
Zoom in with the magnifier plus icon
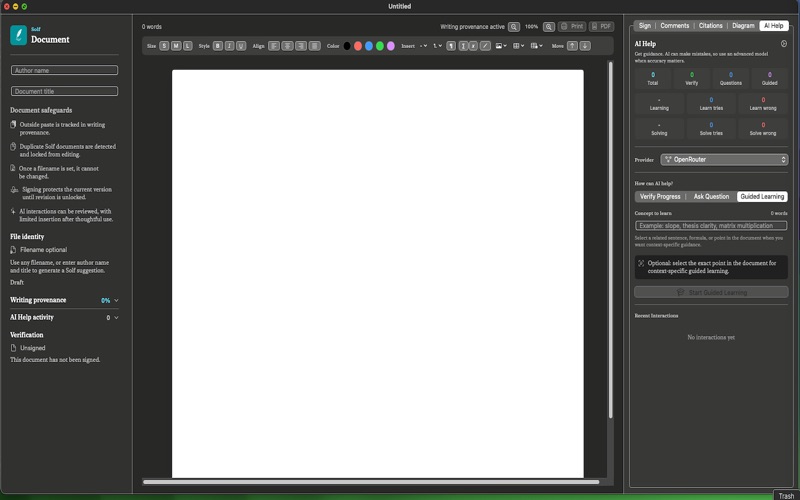click(549, 27)
